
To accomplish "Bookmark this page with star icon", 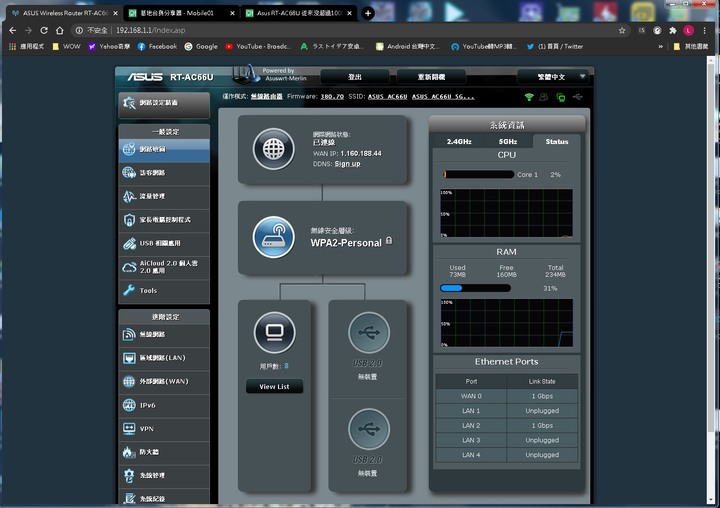I will coord(622,30).
